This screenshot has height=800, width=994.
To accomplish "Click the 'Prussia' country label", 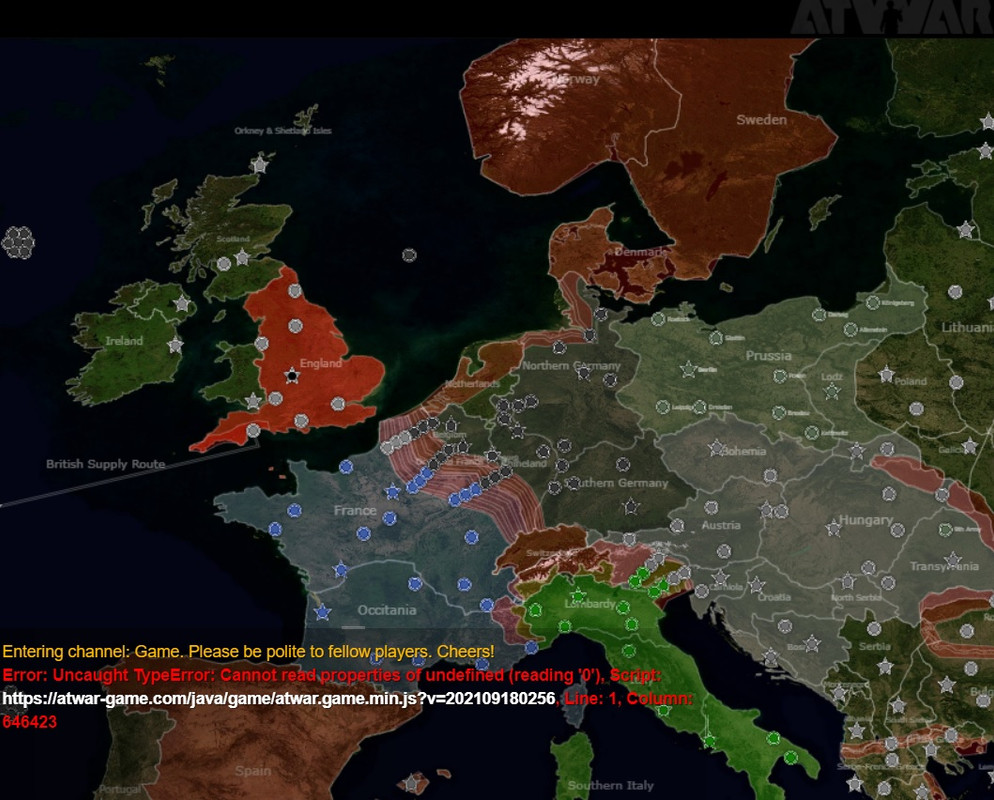I will coord(768,356).
